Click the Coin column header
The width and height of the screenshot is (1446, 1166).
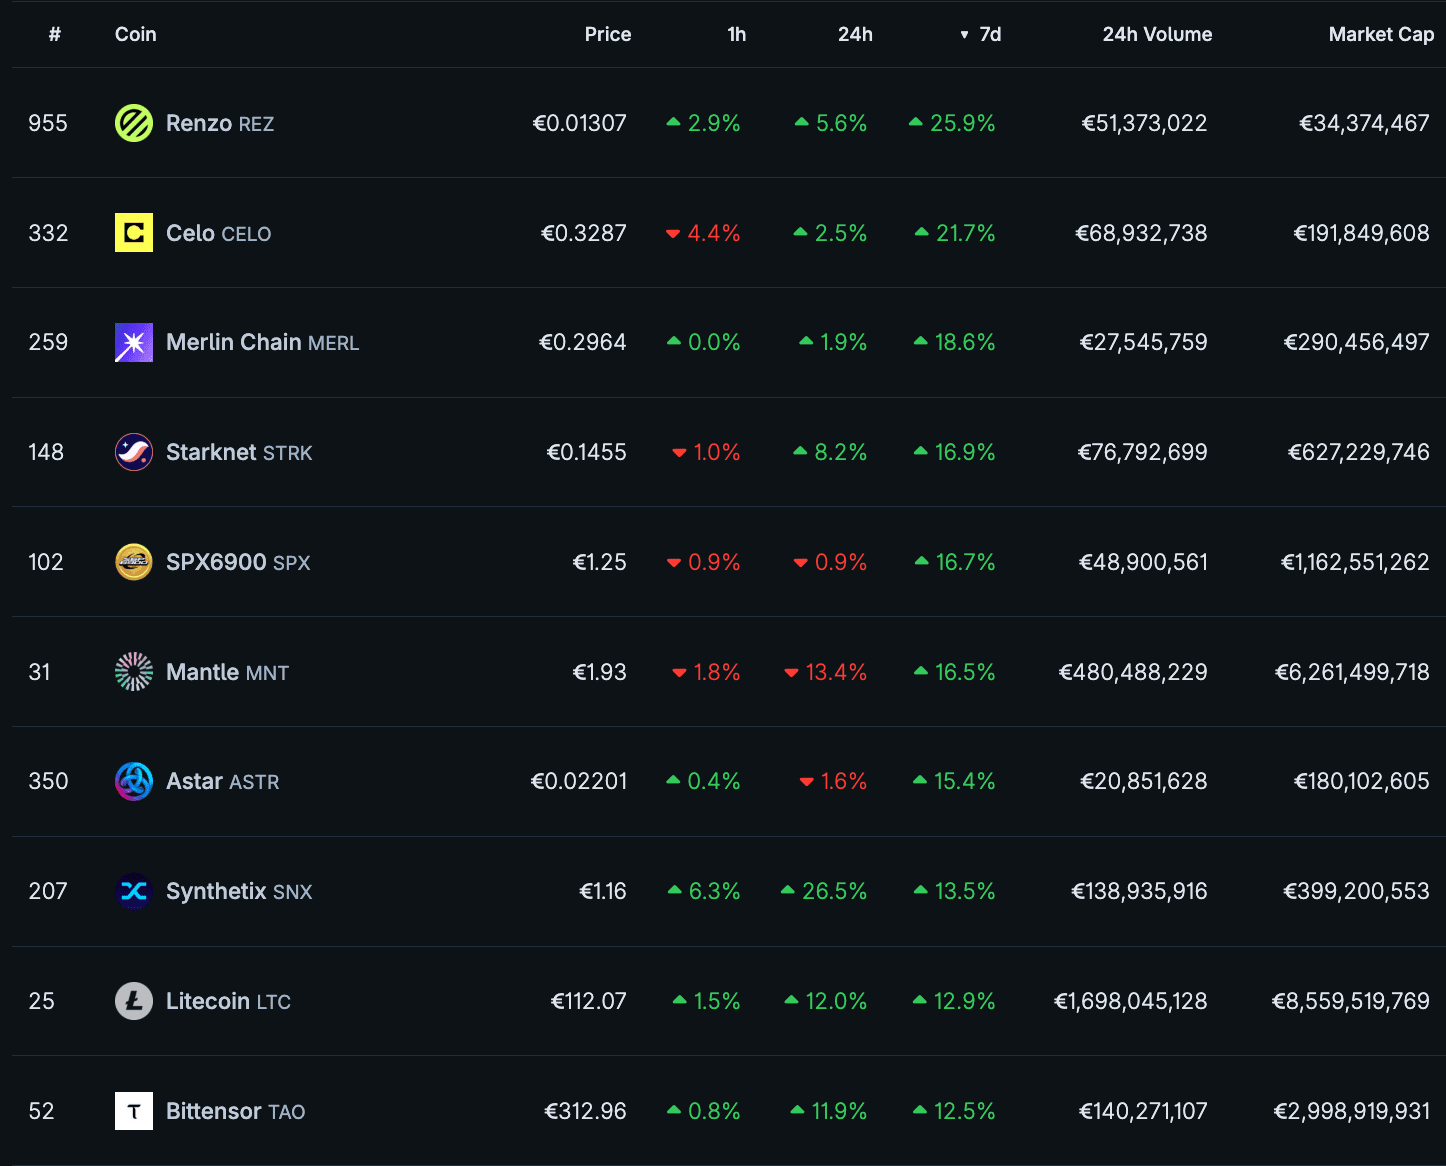tap(135, 34)
